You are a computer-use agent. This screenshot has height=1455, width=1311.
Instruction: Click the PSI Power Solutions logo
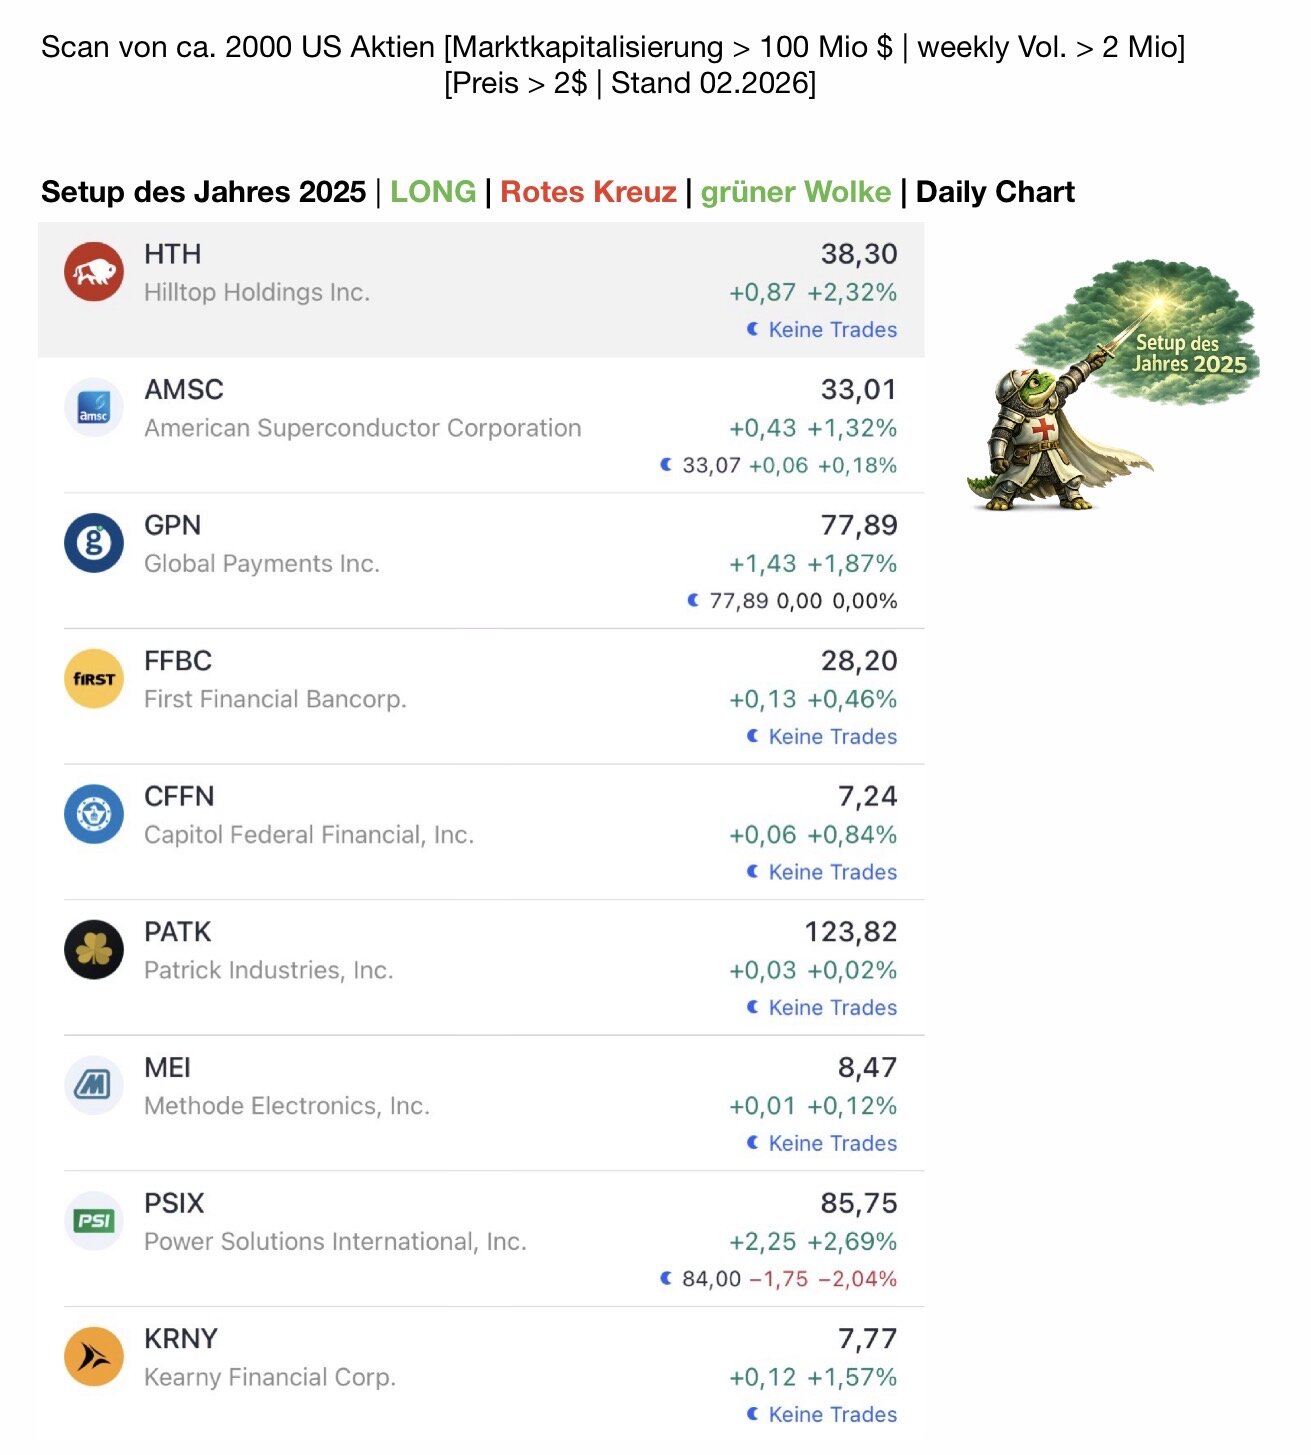click(94, 1221)
